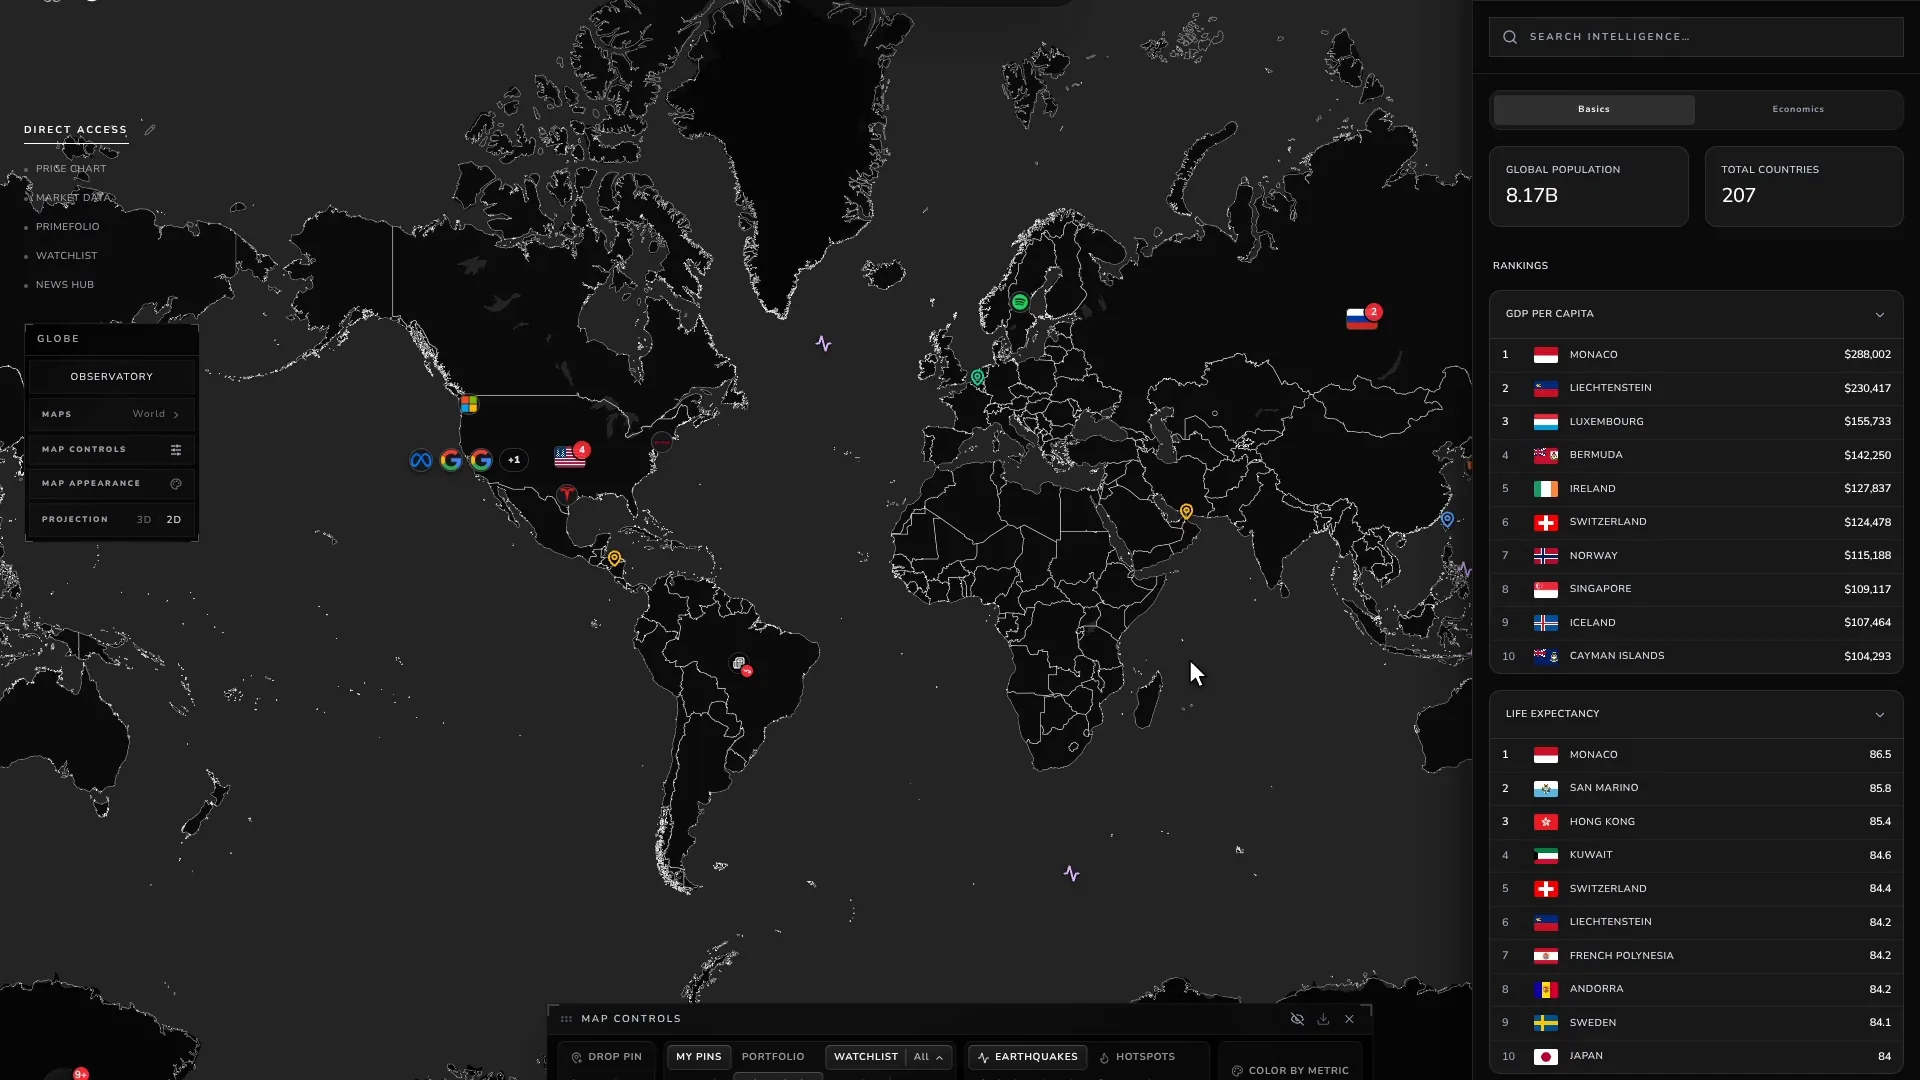Open Watchlist from Direct Access
1920x1080 pixels.
point(67,256)
